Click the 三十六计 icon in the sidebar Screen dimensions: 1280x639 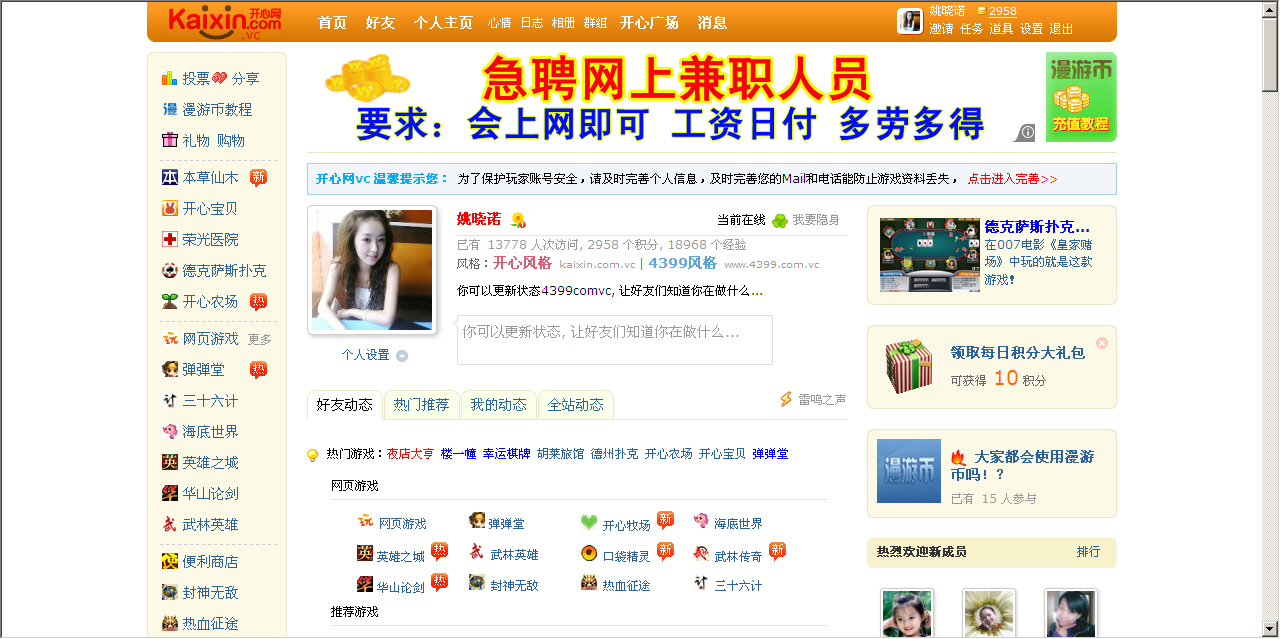coord(169,401)
